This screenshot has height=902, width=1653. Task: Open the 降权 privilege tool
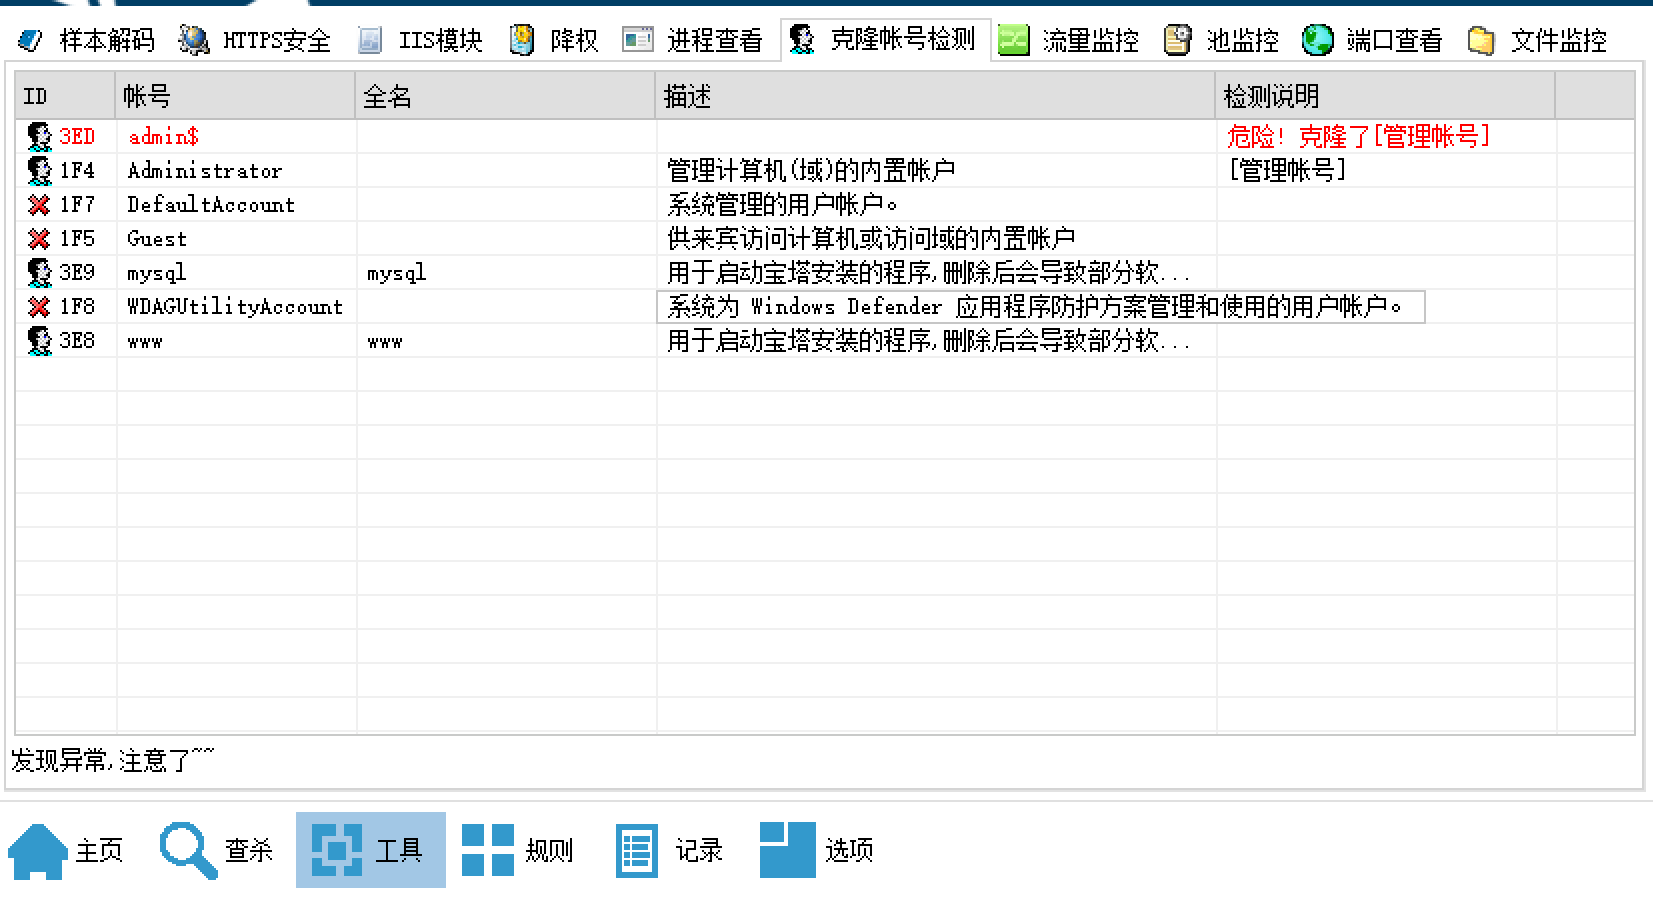(554, 40)
